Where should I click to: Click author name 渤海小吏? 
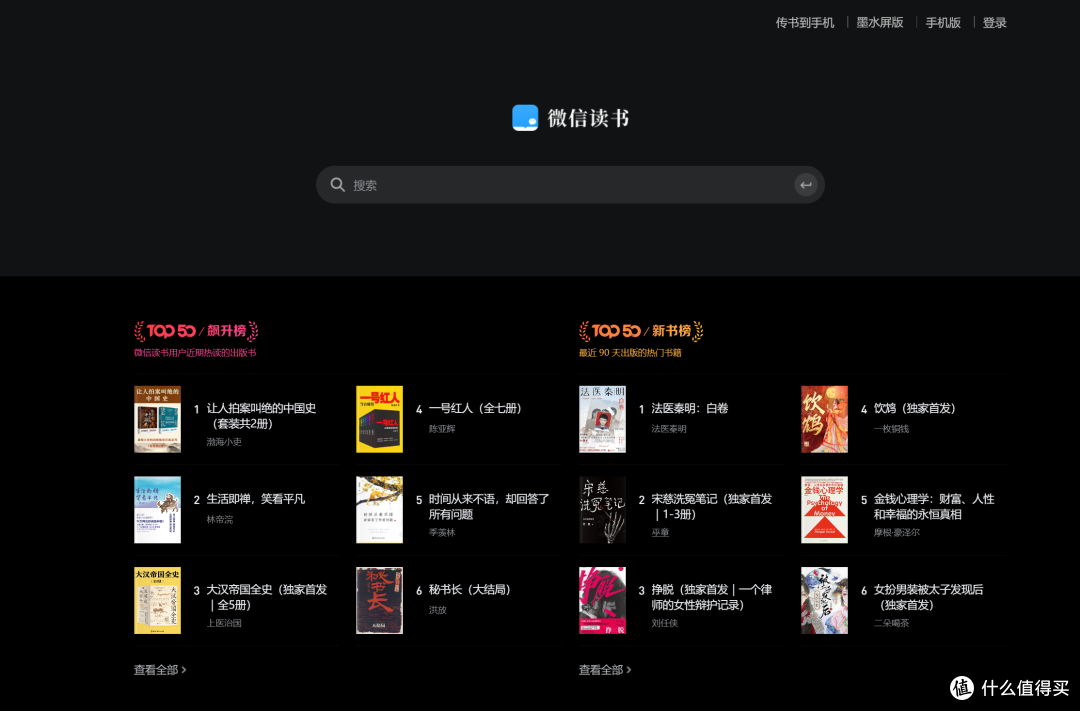(224, 442)
